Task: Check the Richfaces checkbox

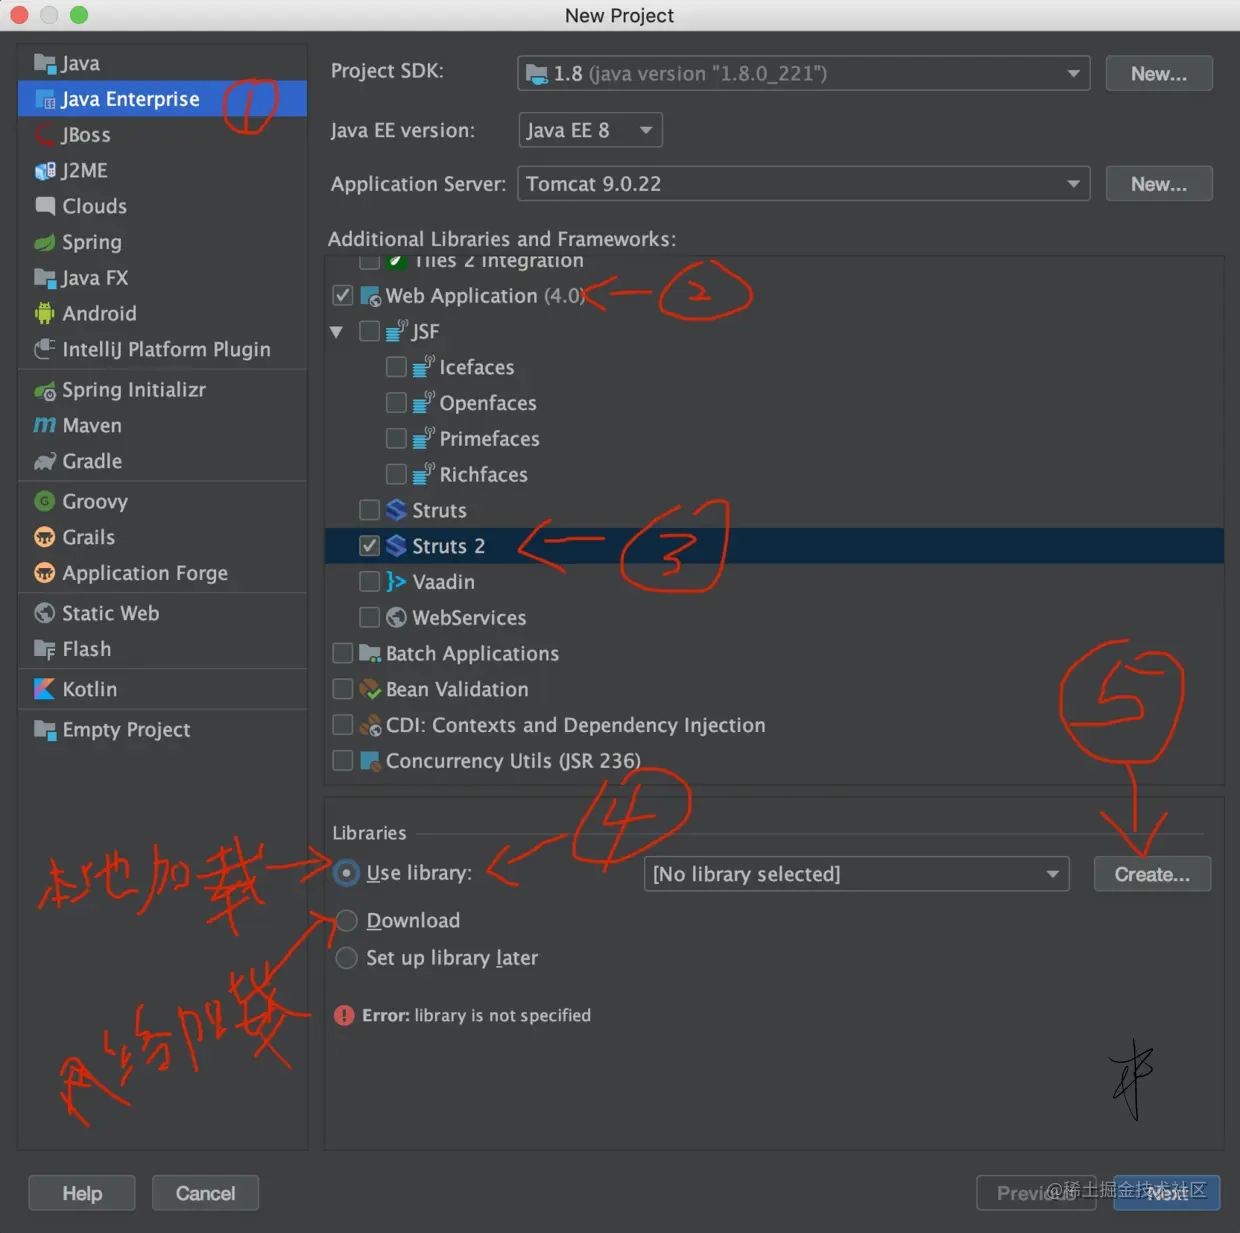Action: [396, 475]
